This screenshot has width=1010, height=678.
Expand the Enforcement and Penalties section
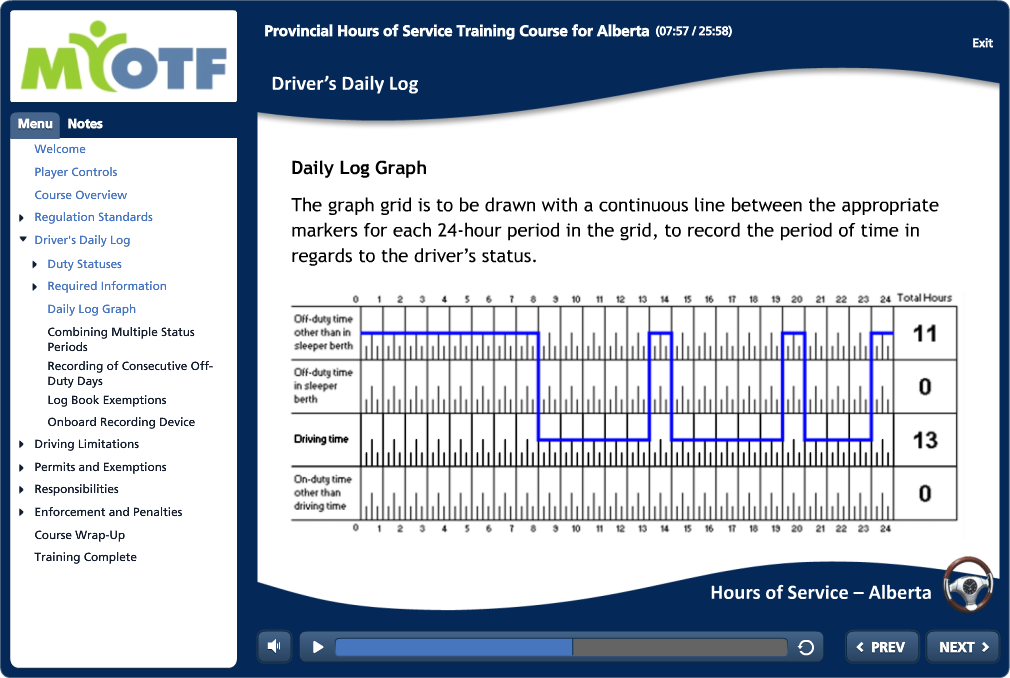(x=21, y=513)
